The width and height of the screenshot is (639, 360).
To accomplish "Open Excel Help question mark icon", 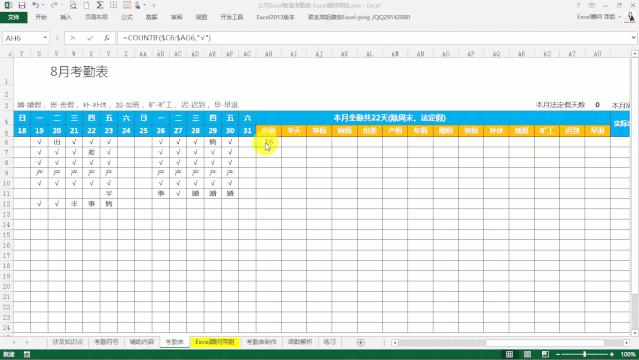I will (x=578, y=5).
